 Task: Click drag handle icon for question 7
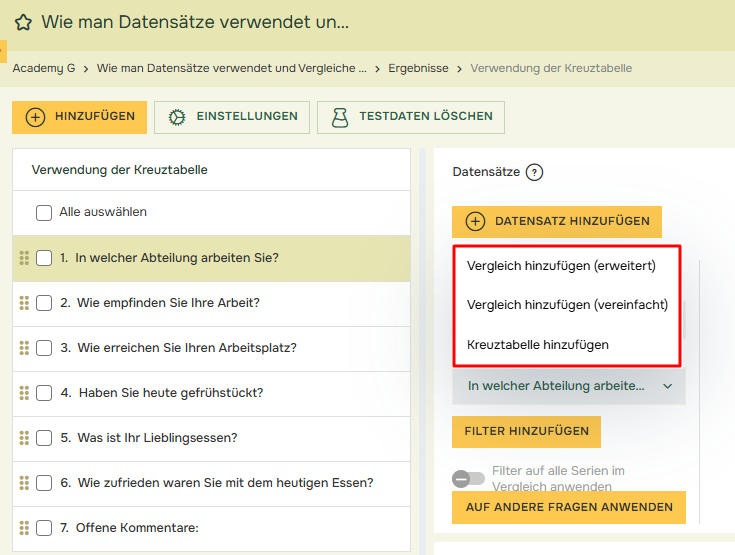pos(24,528)
